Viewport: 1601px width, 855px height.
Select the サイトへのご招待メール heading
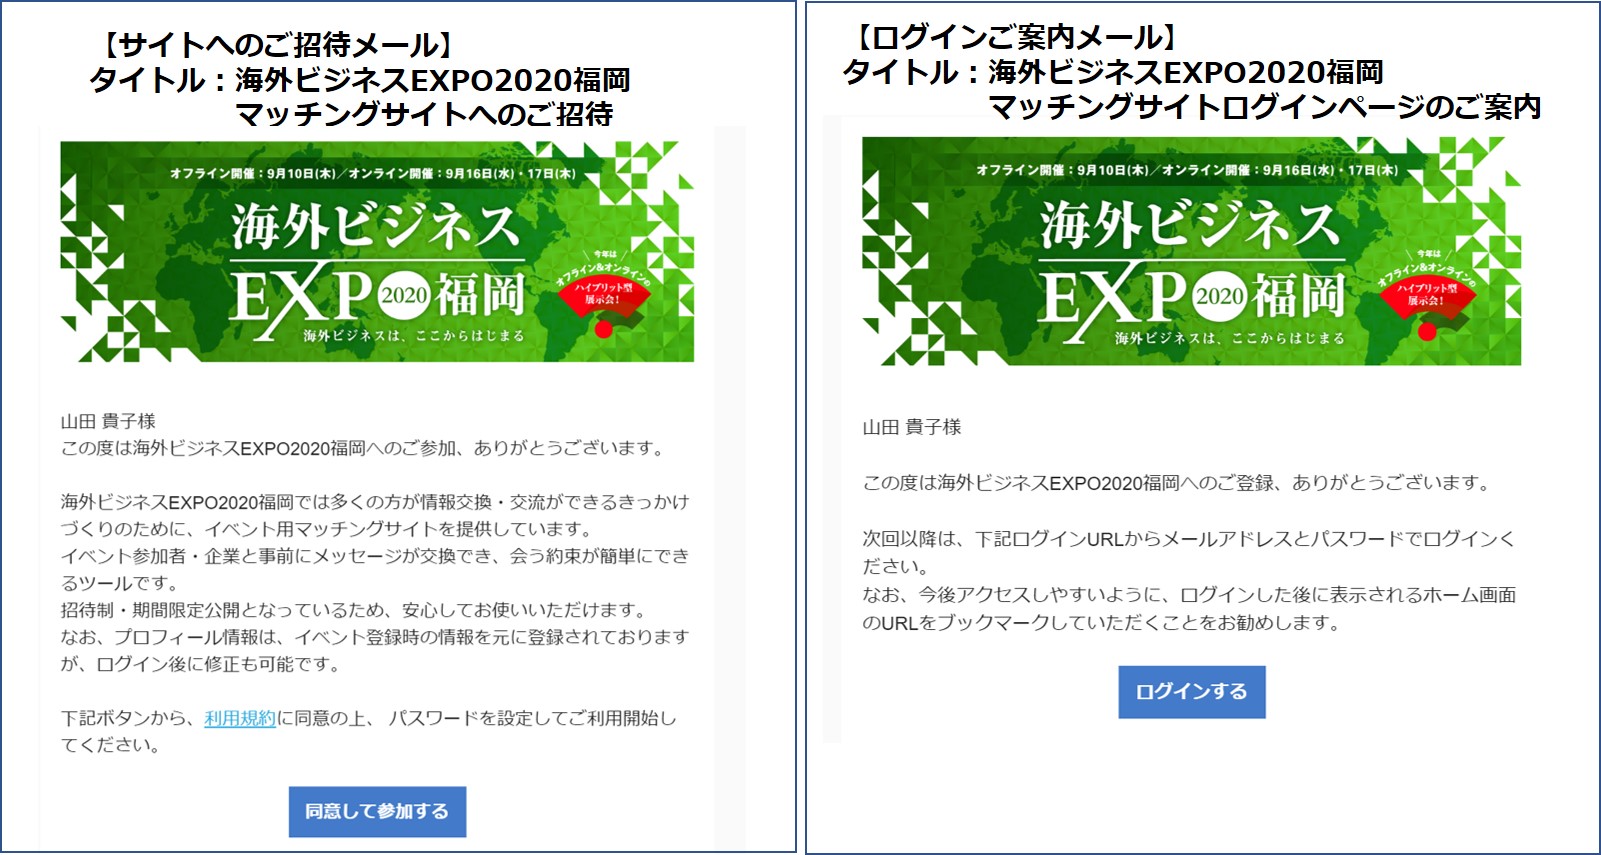click(x=277, y=44)
